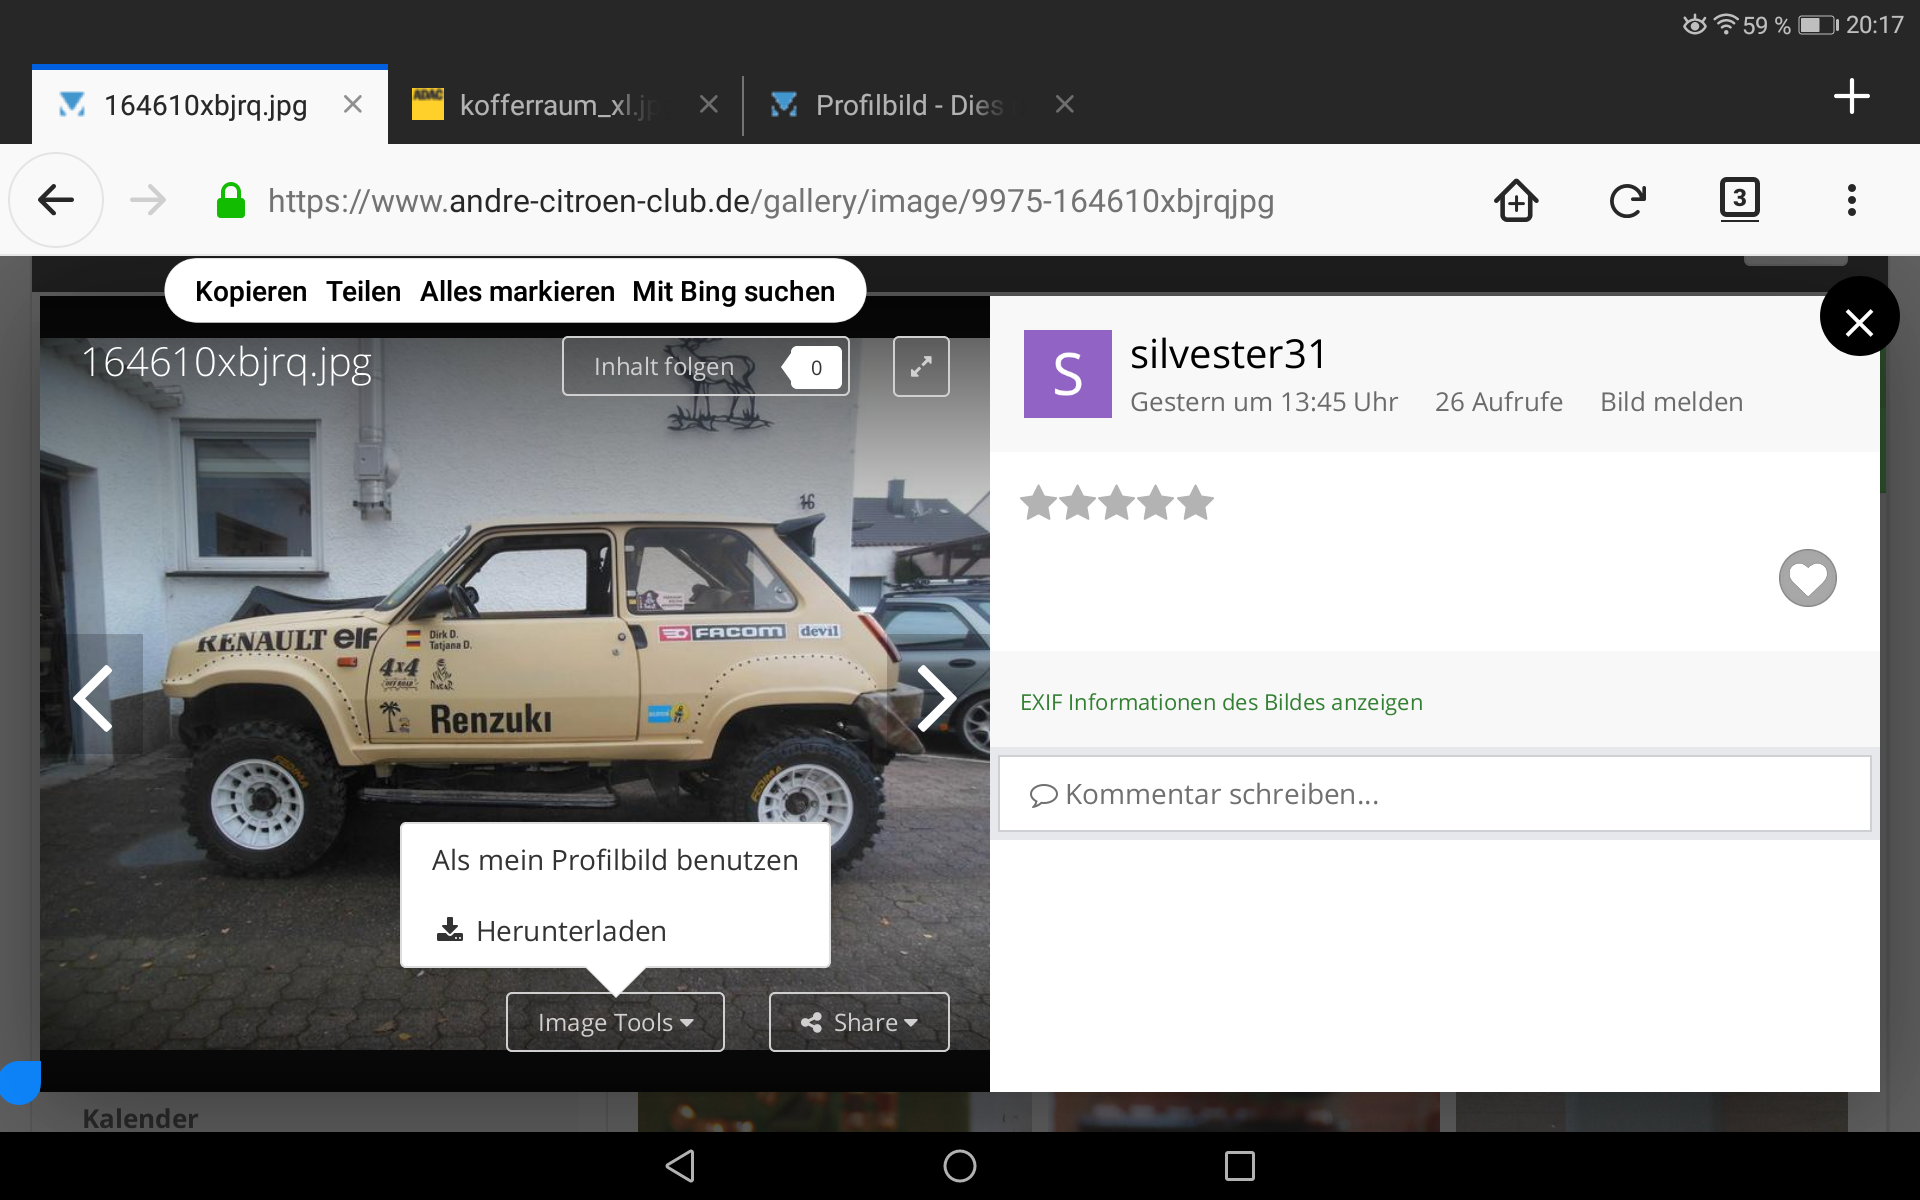The width and height of the screenshot is (1920, 1200).
Task: Click the 26 Aufrufe view count
Action: pyautogui.click(x=1499, y=402)
